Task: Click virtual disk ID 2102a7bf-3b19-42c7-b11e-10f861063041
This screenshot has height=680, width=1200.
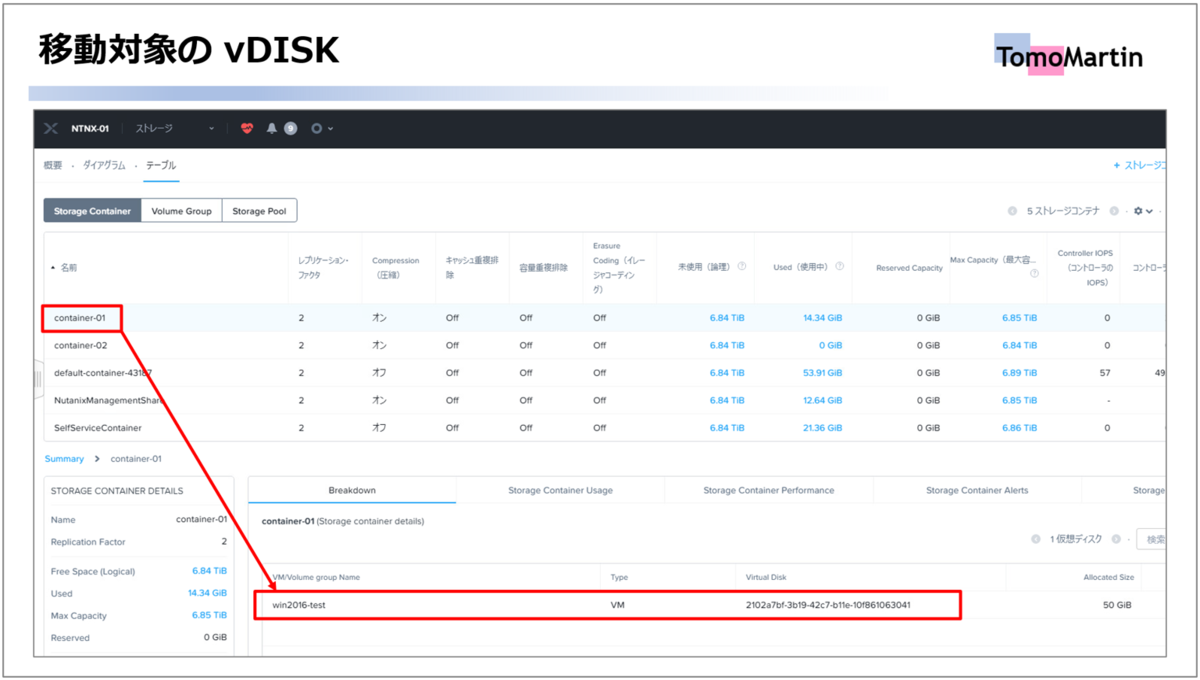Action: click(828, 605)
